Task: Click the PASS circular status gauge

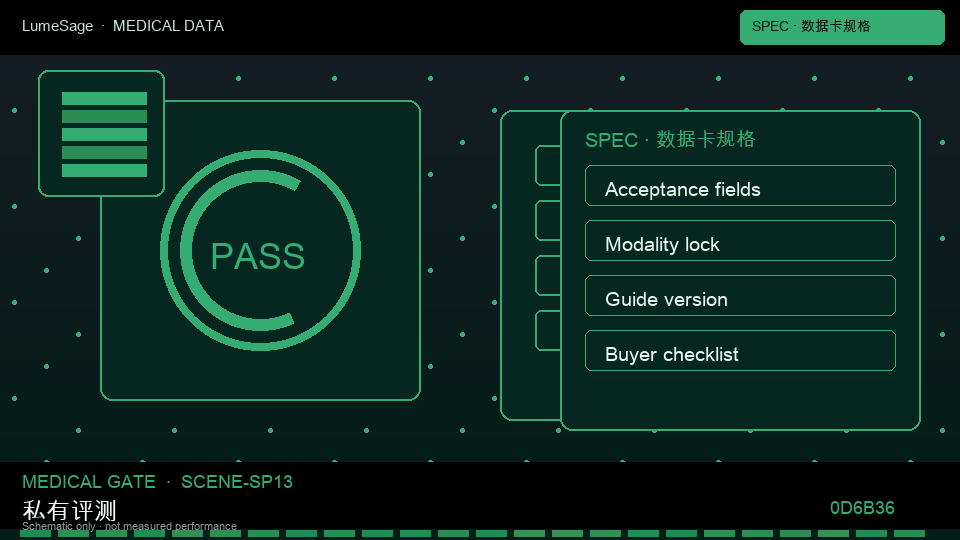Action: [260, 250]
